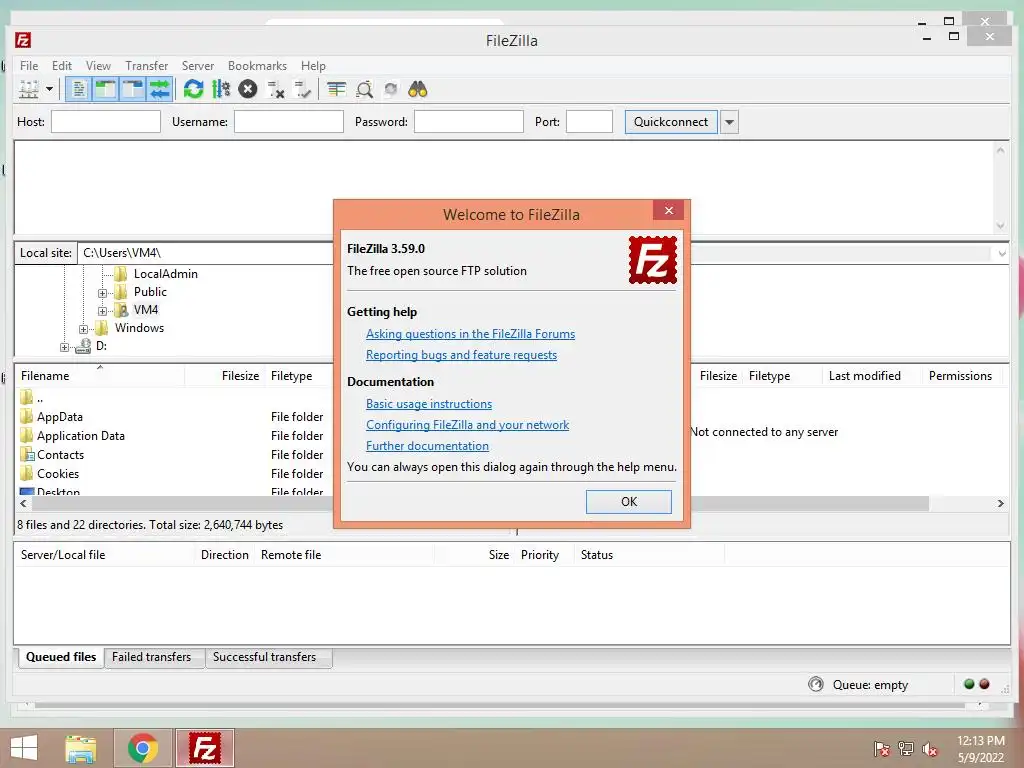The height and width of the screenshot is (768, 1024).
Task: Open the Edit menu
Action: coord(61,65)
